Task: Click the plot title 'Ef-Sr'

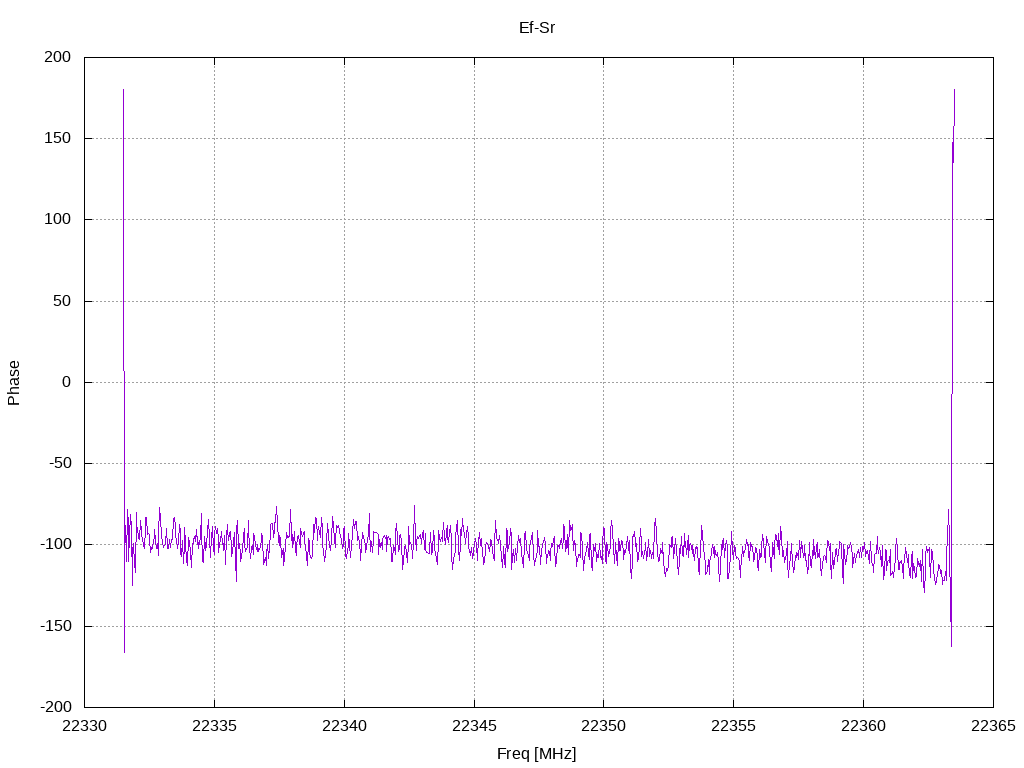Action: coord(537,28)
